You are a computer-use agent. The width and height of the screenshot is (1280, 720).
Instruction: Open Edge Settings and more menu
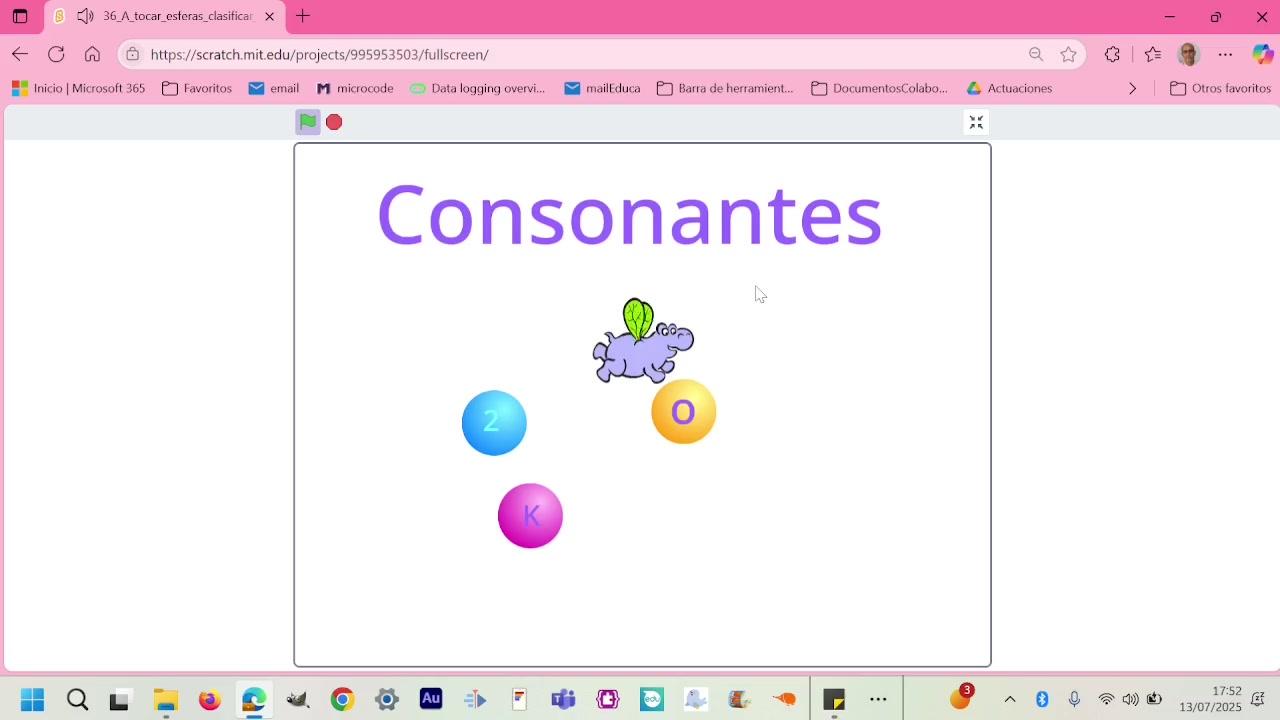tap(1225, 54)
